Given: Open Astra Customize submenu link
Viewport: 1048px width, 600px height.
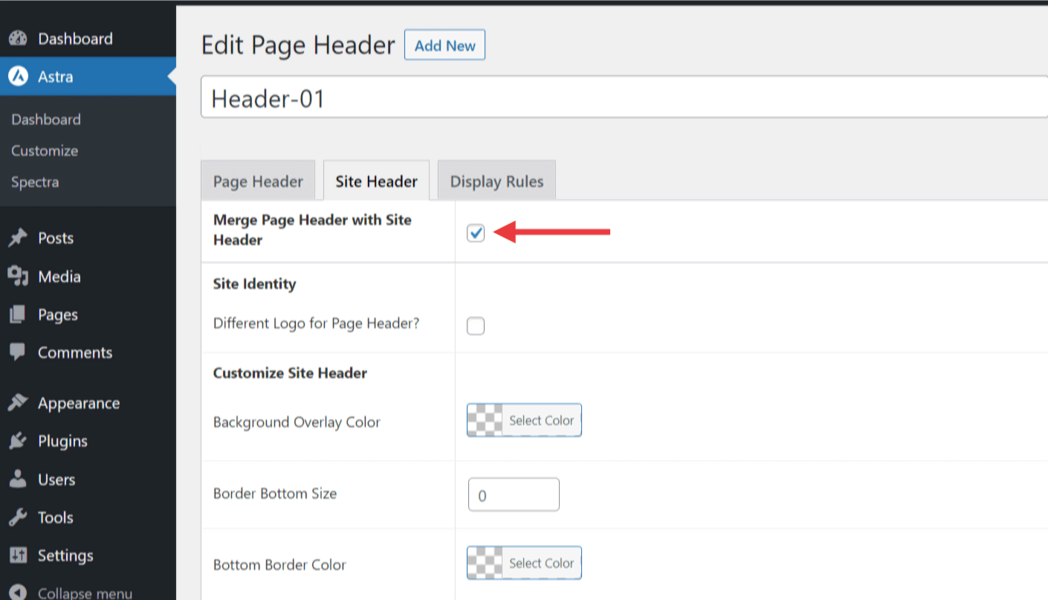Looking at the screenshot, I should pos(44,150).
